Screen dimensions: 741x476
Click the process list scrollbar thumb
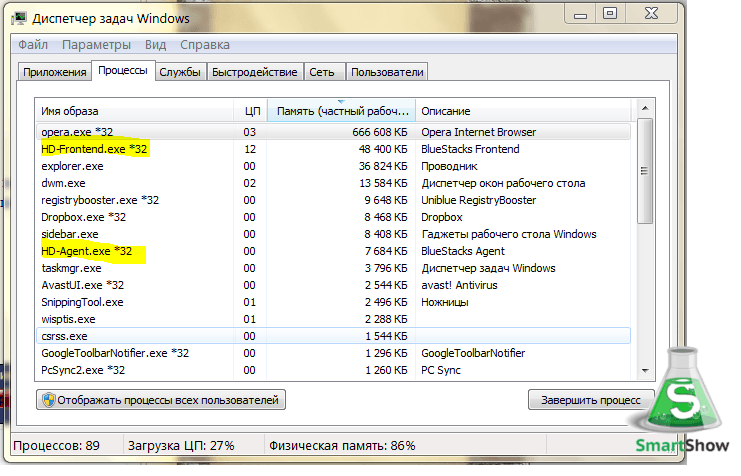(645, 171)
